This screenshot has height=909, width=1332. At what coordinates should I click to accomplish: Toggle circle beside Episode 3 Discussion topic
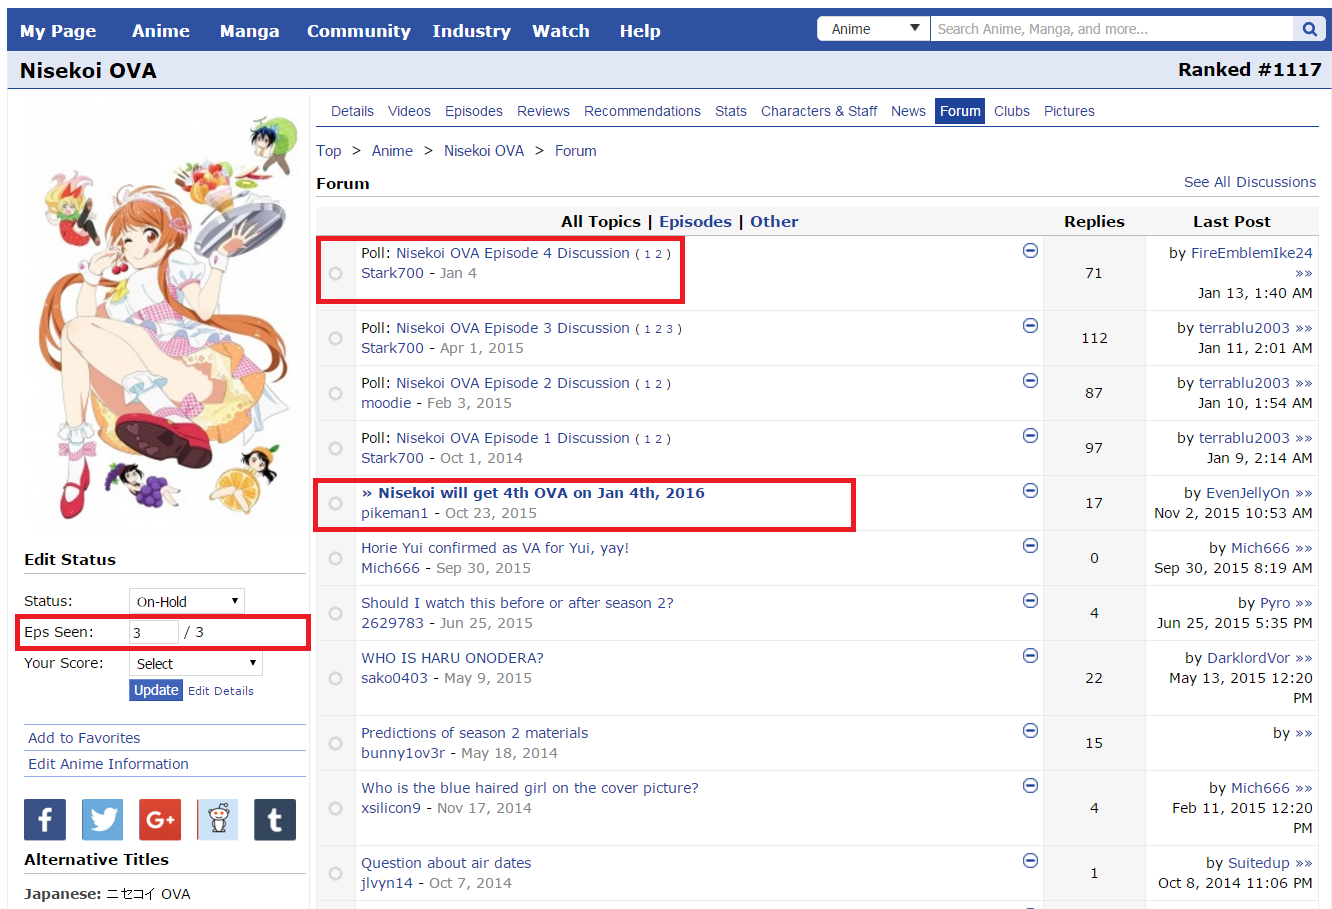pyautogui.click(x=336, y=339)
